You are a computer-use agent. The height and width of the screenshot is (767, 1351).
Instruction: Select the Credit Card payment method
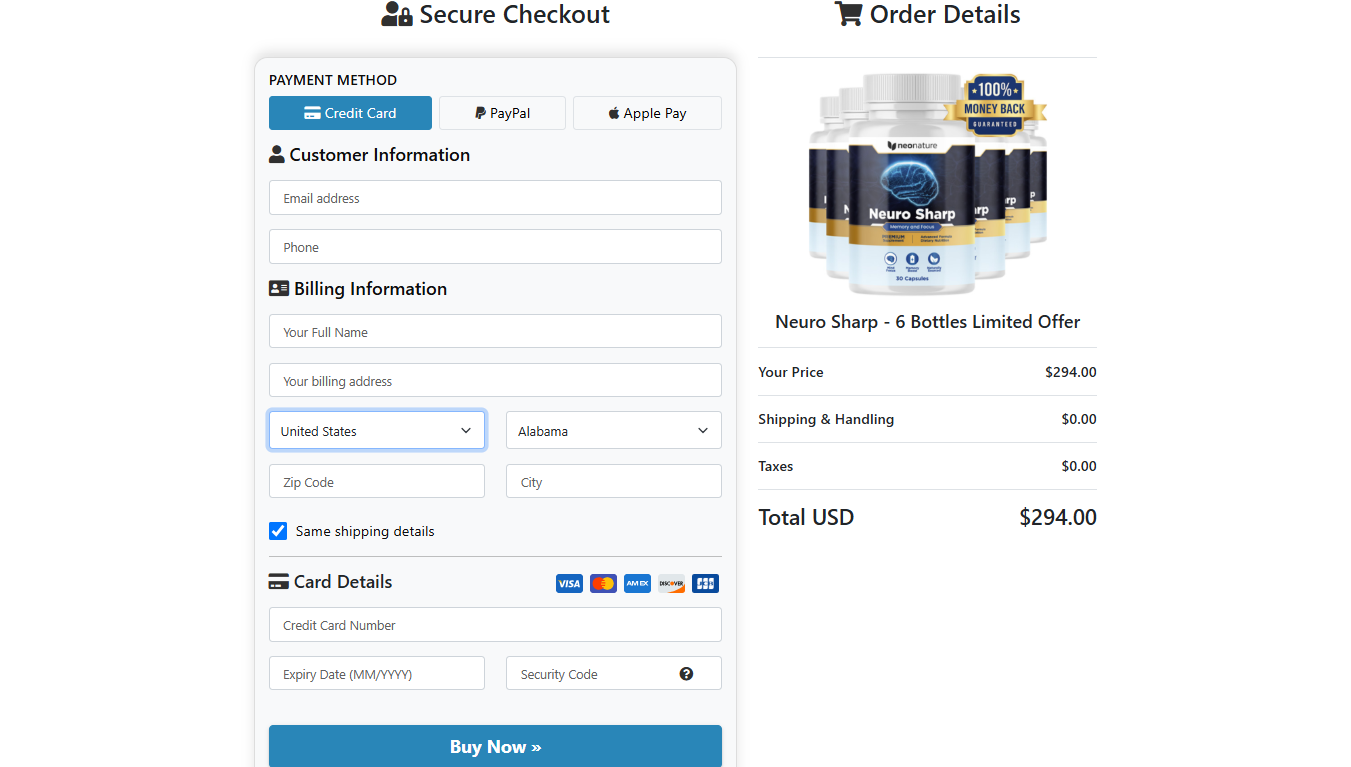click(x=350, y=113)
